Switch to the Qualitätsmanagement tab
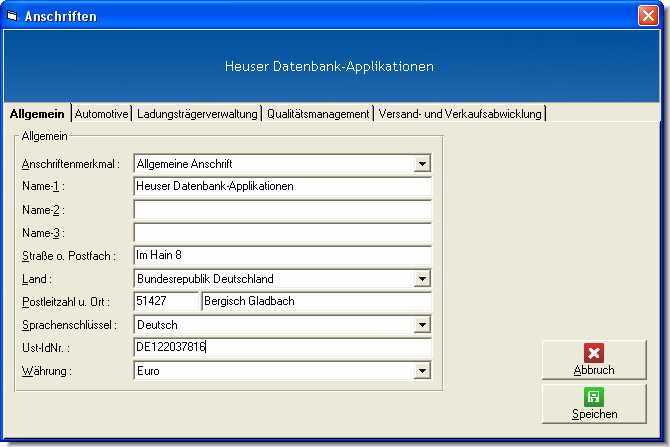This screenshot has width=670, height=447. click(318, 114)
